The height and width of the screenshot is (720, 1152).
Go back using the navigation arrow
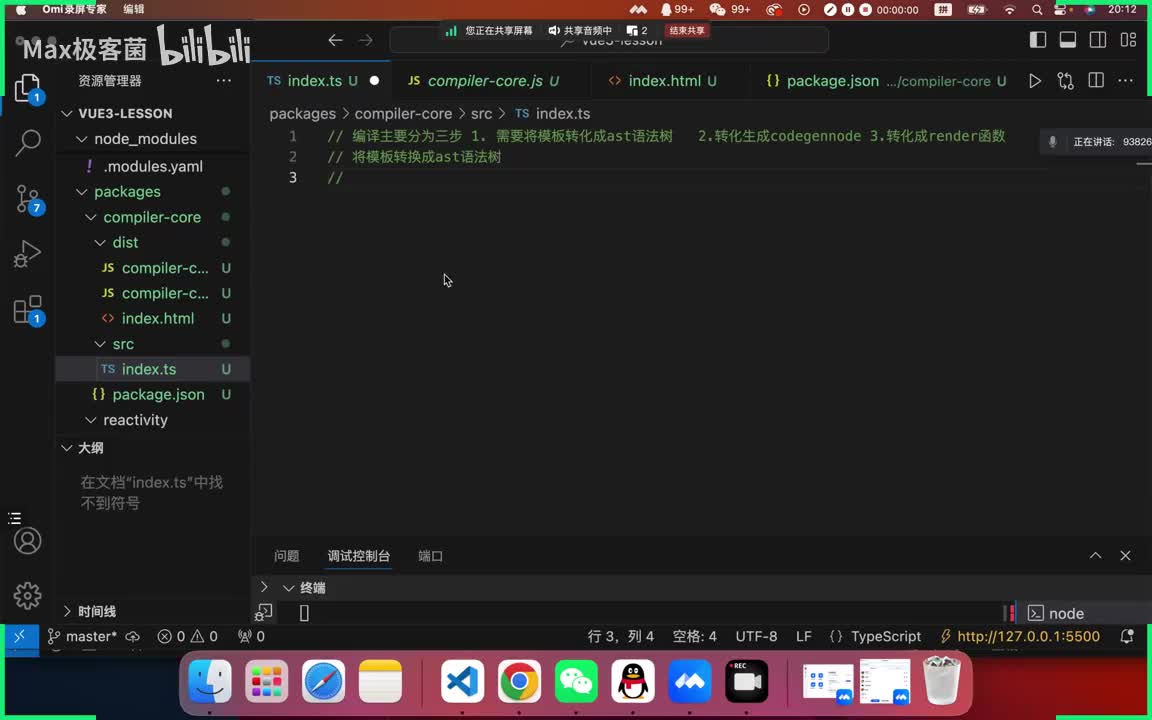(335, 40)
